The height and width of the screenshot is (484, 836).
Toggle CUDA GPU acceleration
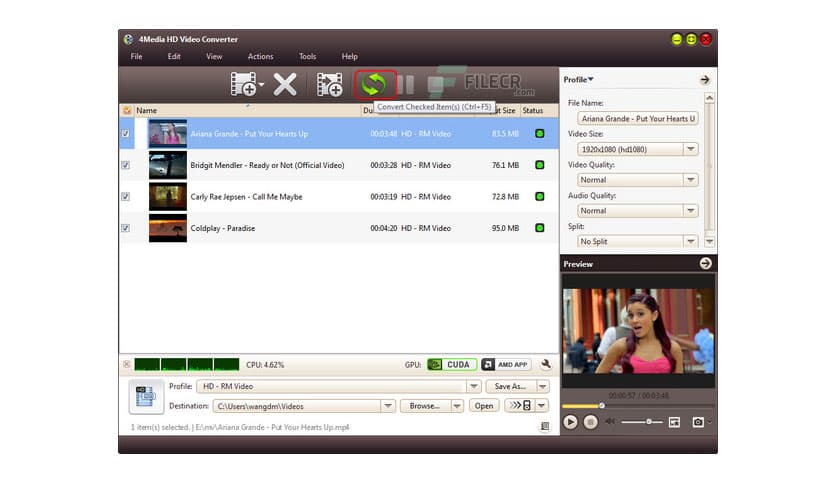pyautogui.click(x=452, y=365)
